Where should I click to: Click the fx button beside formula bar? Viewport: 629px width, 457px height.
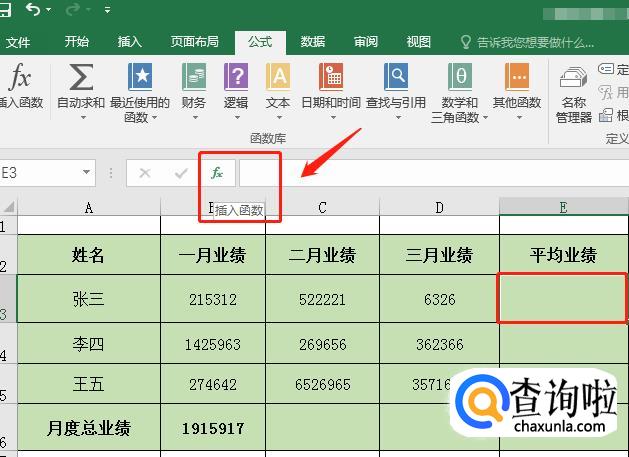point(217,173)
